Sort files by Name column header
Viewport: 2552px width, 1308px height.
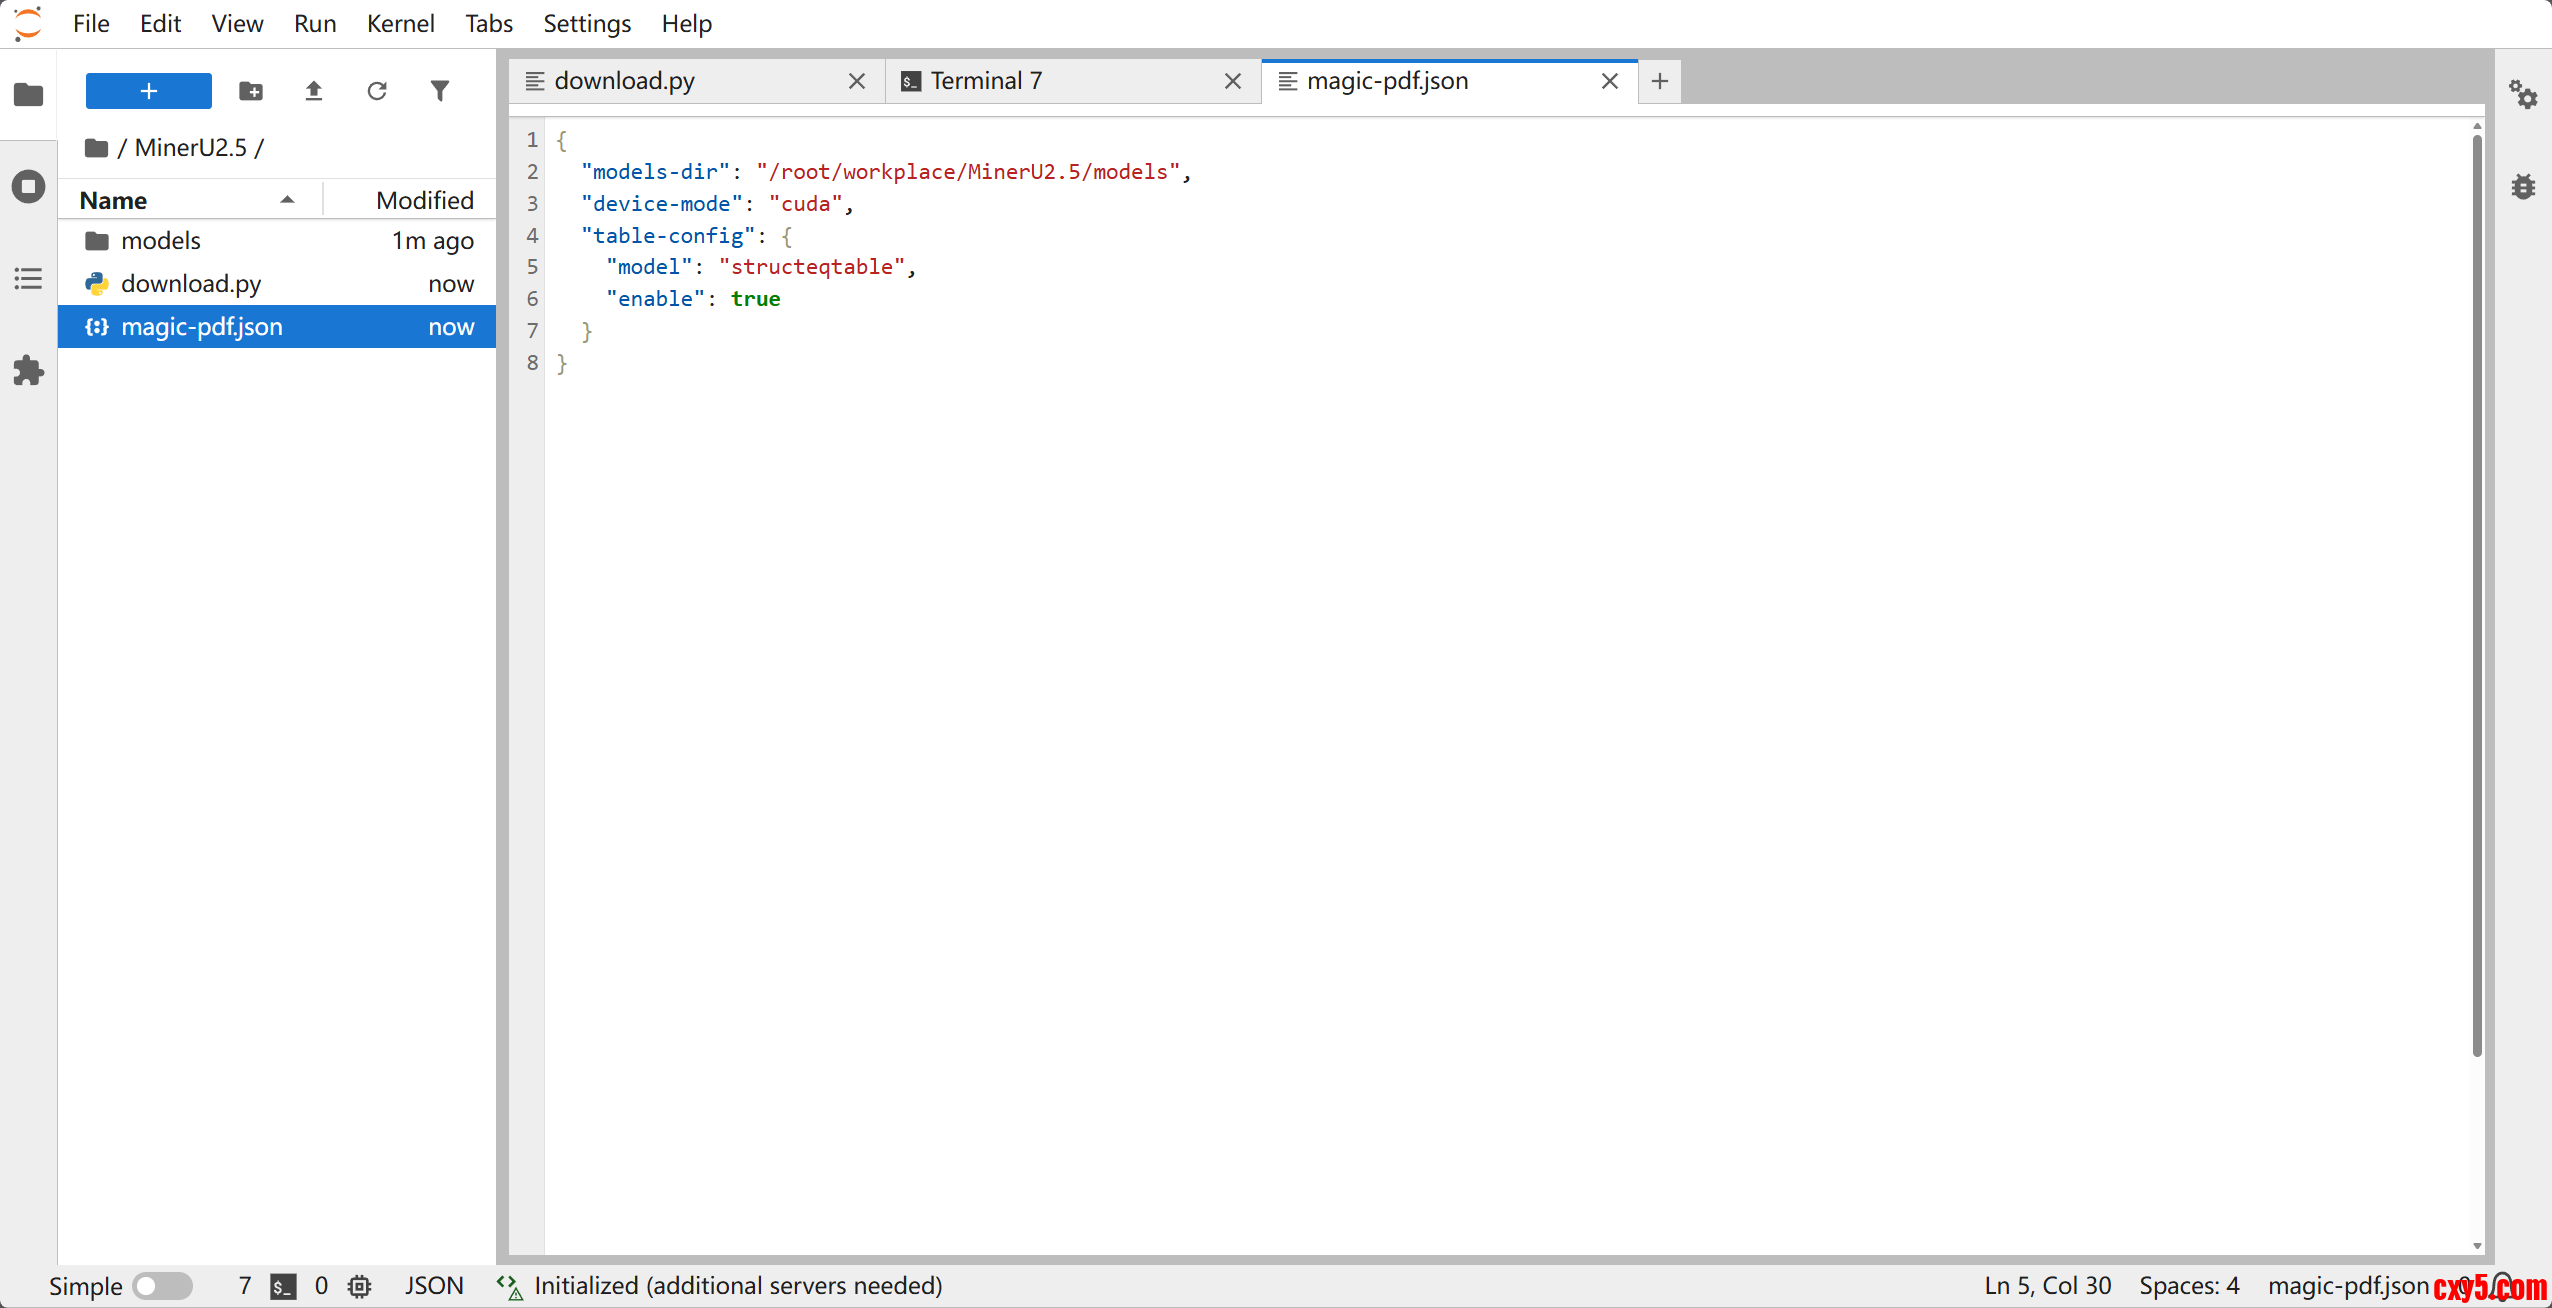coord(113,200)
